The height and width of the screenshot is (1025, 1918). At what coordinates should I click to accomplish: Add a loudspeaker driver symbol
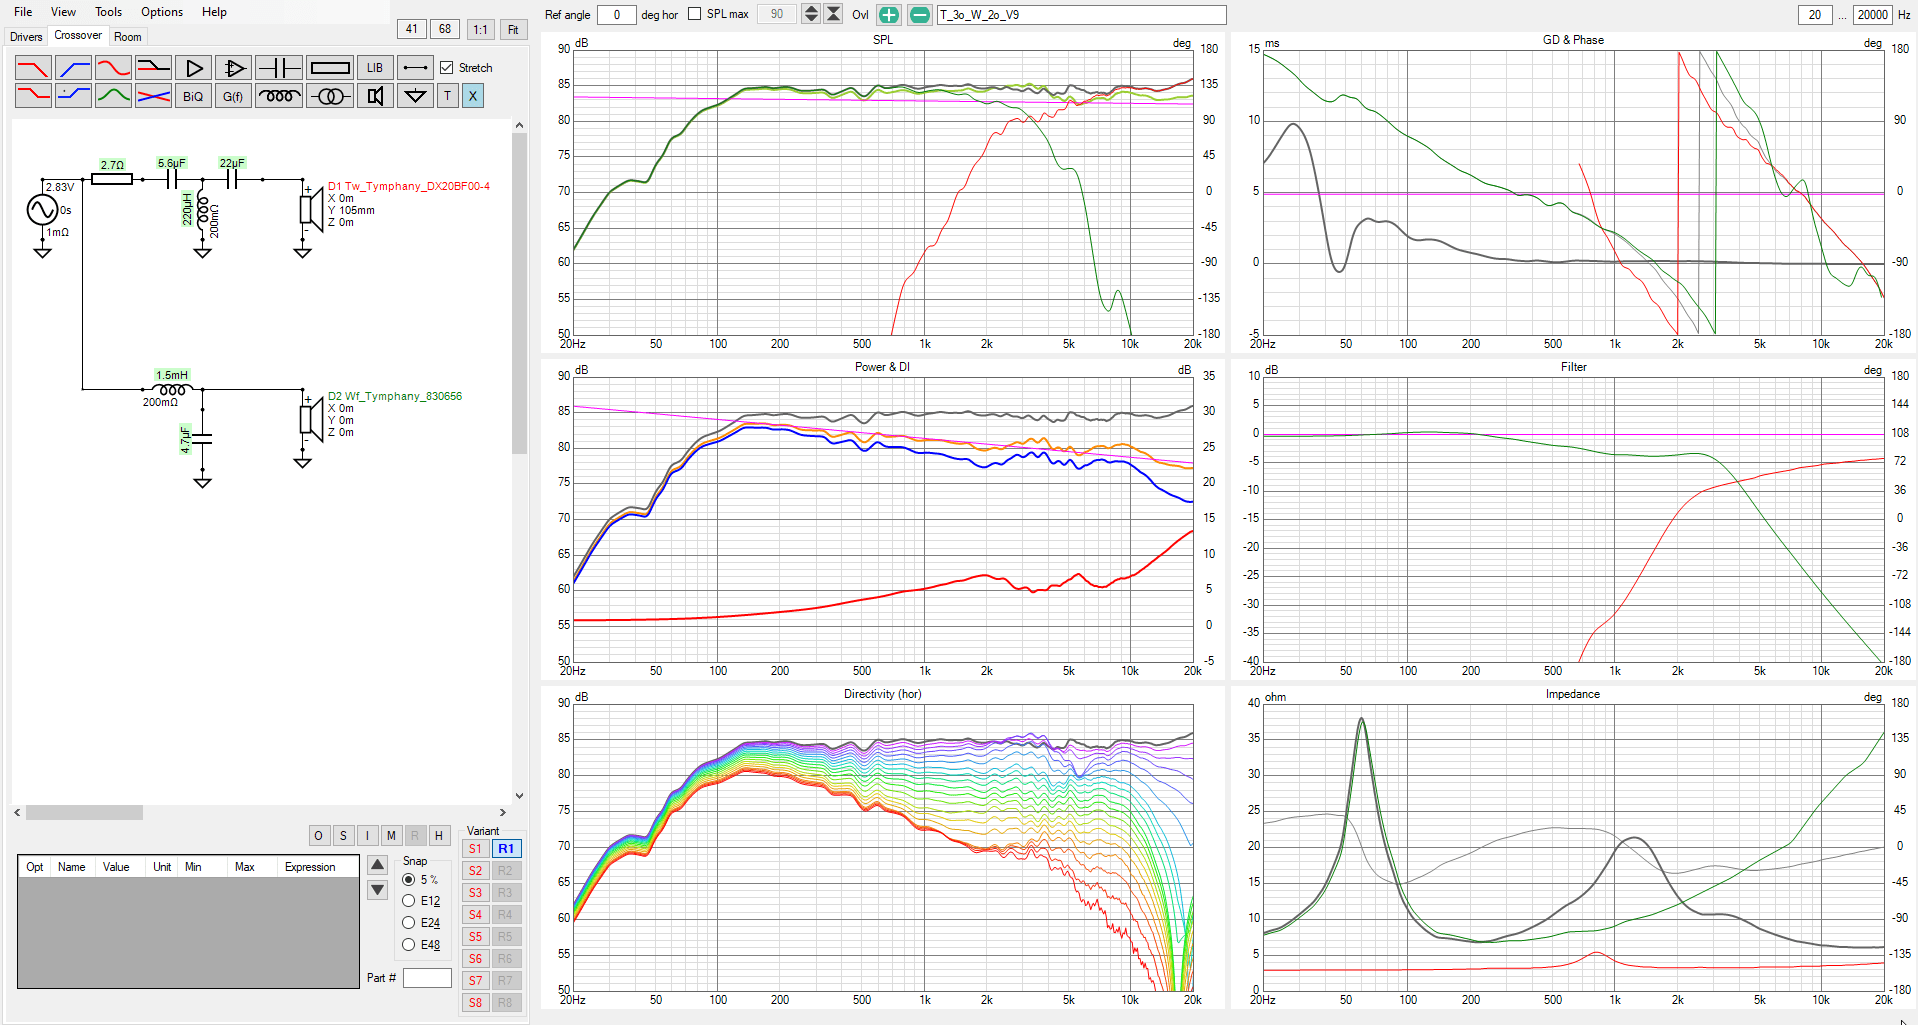click(375, 96)
